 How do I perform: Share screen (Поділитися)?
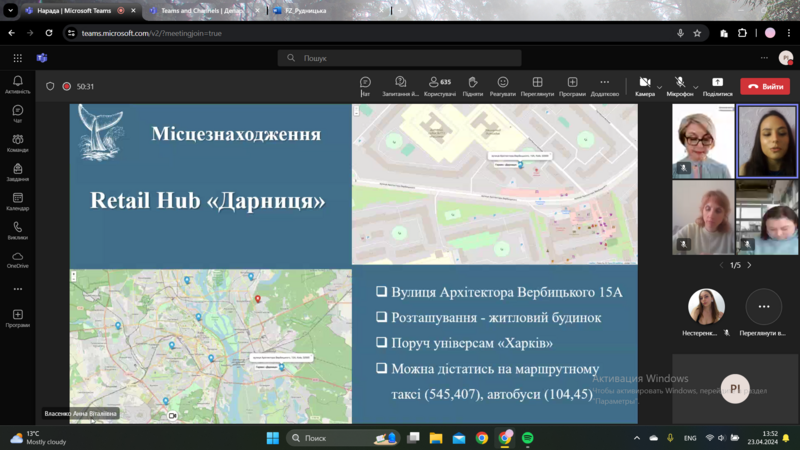(x=717, y=86)
